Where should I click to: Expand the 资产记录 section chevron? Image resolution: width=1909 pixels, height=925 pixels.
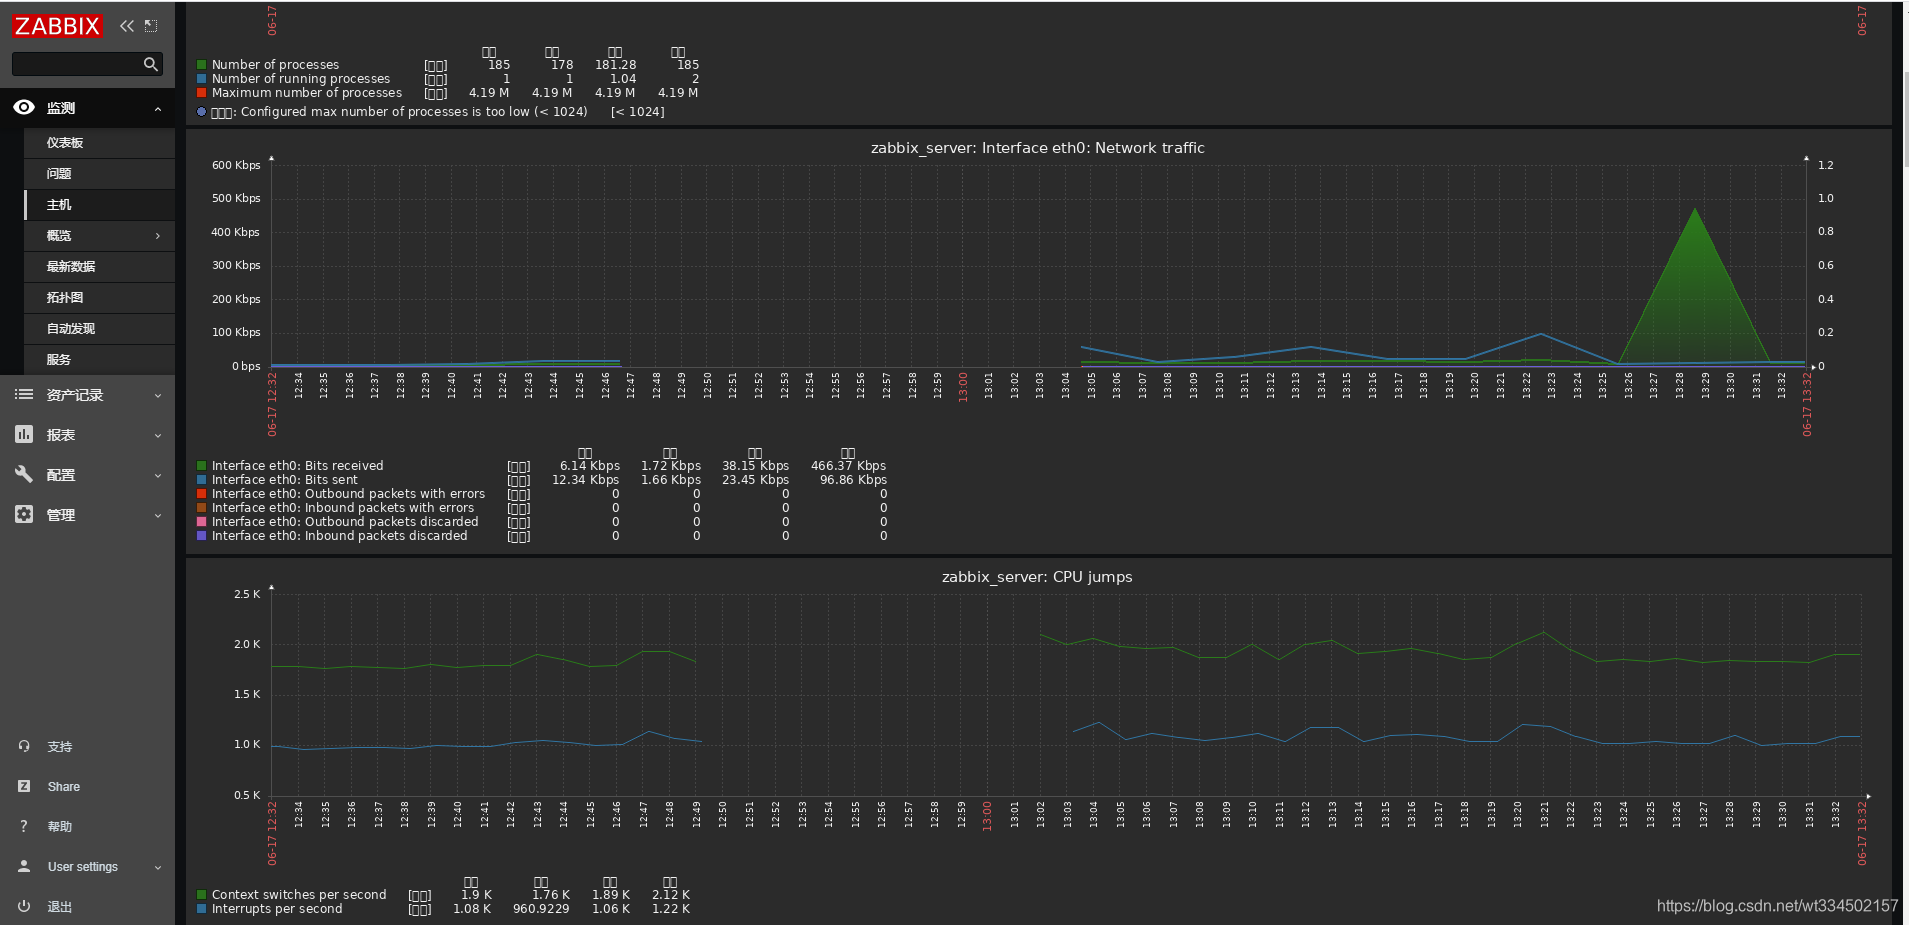pyautogui.click(x=158, y=396)
